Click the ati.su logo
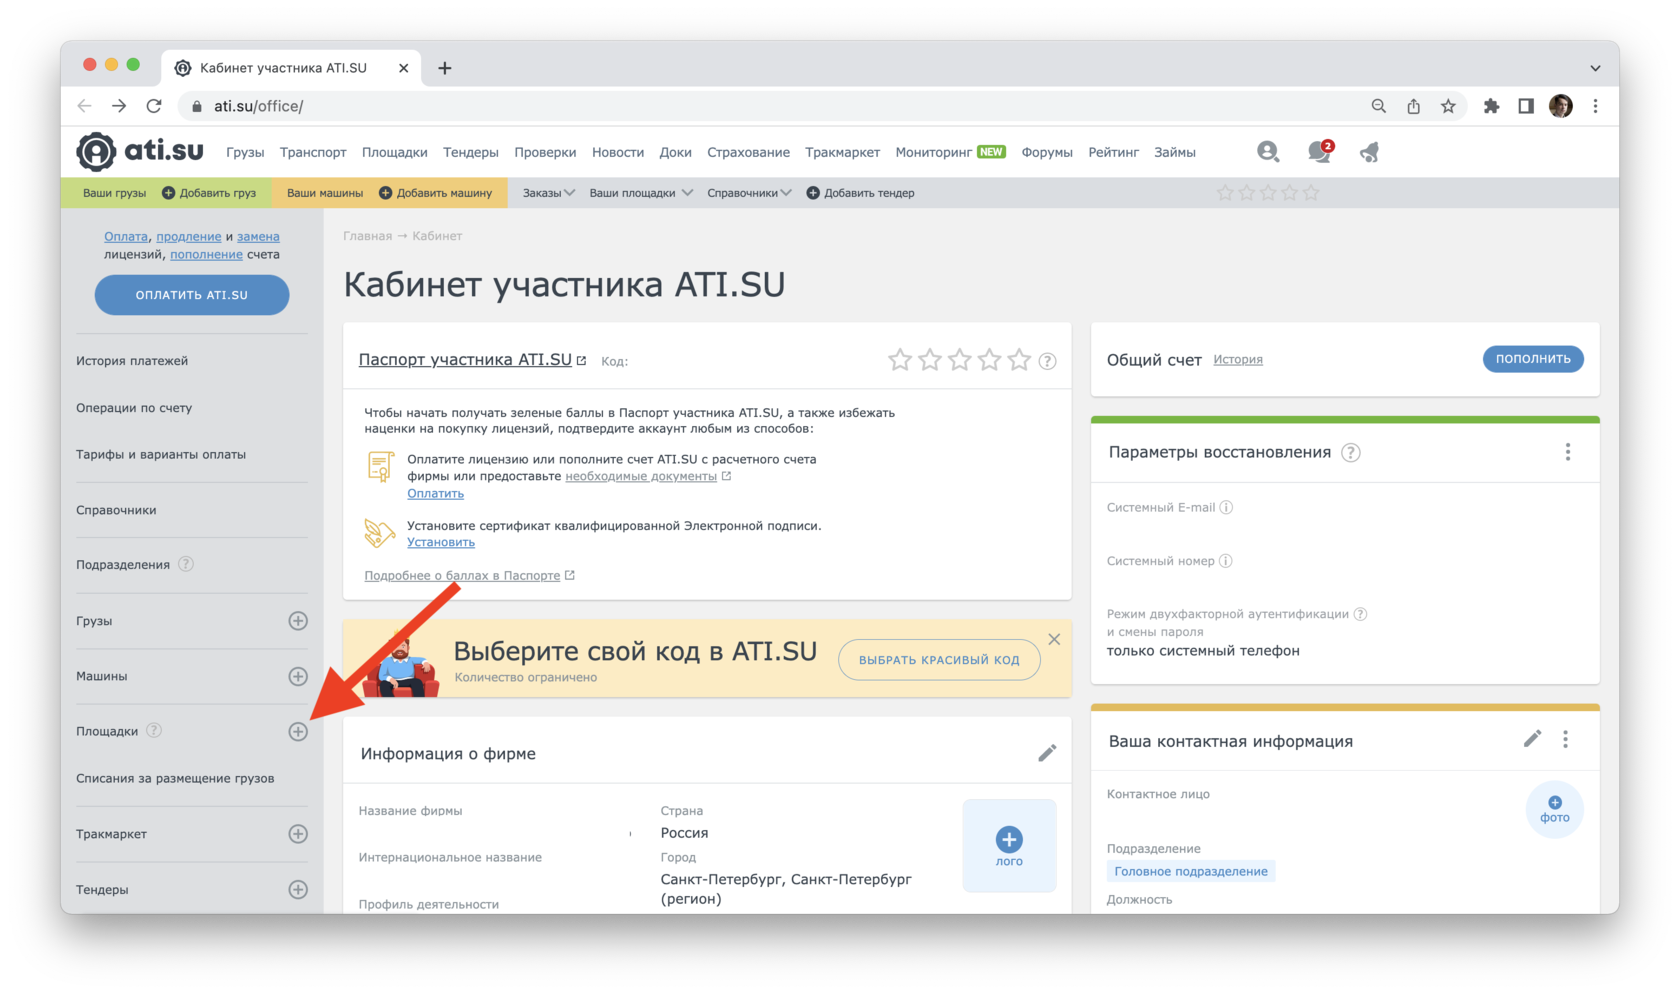The height and width of the screenshot is (994, 1680). (140, 152)
